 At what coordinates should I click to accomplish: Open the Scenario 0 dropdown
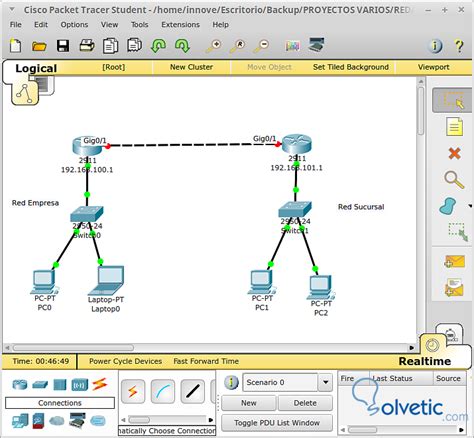pyautogui.click(x=325, y=382)
